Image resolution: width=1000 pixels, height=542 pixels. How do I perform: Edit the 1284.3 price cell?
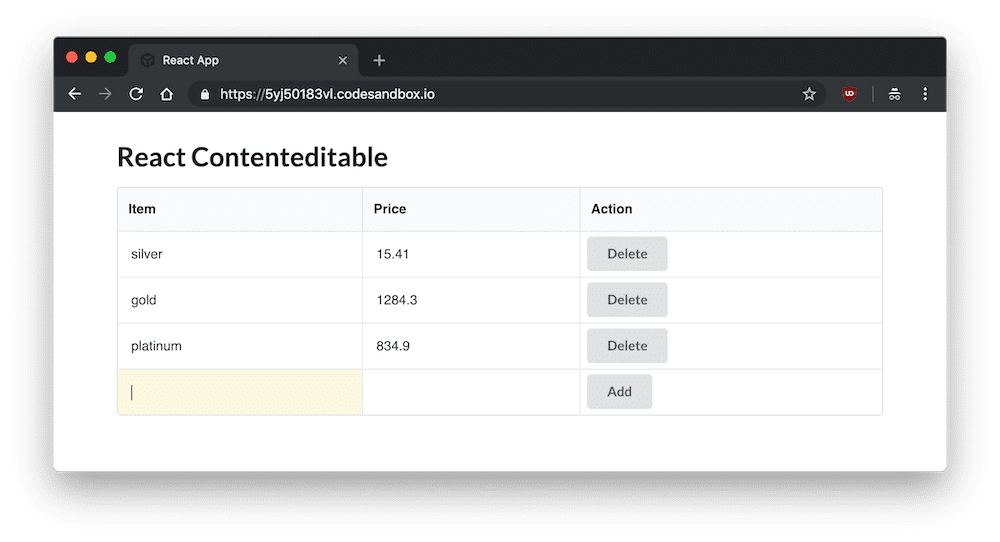click(471, 300)
